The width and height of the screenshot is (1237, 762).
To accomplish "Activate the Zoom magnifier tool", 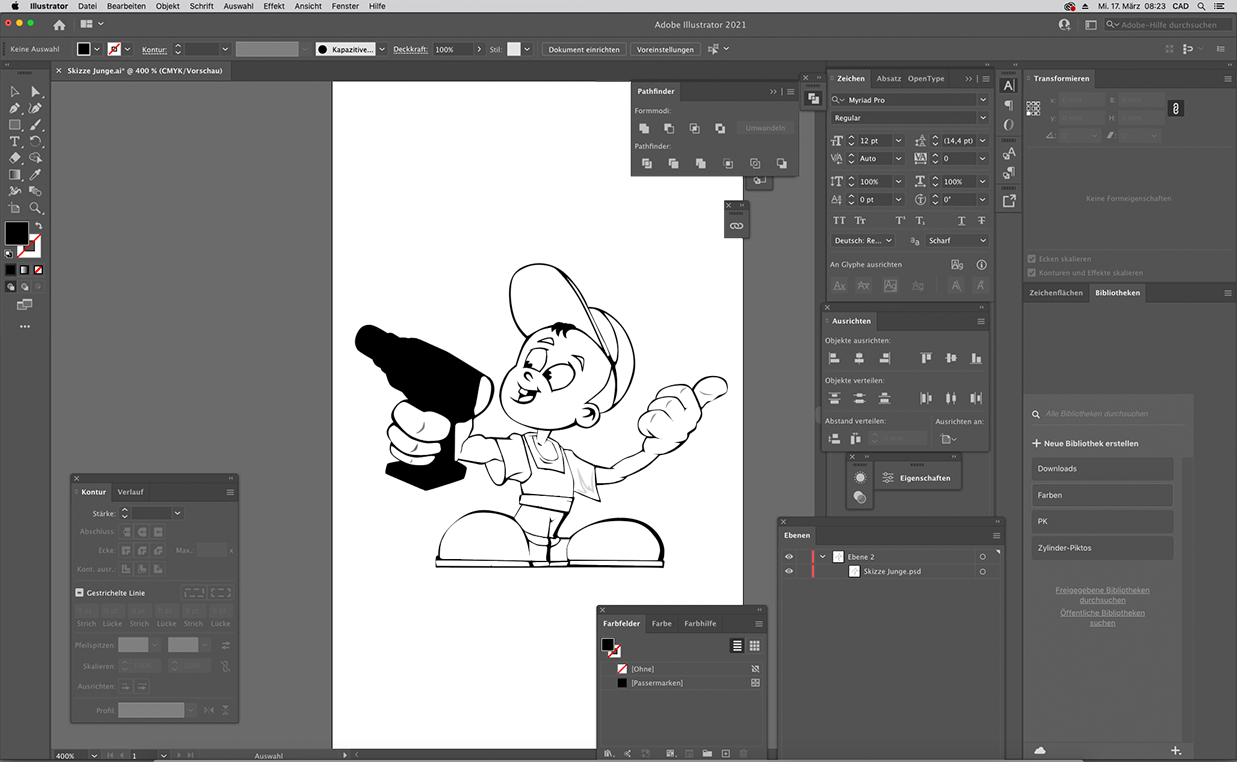I will pyautogui.click(x=36, y=208).
